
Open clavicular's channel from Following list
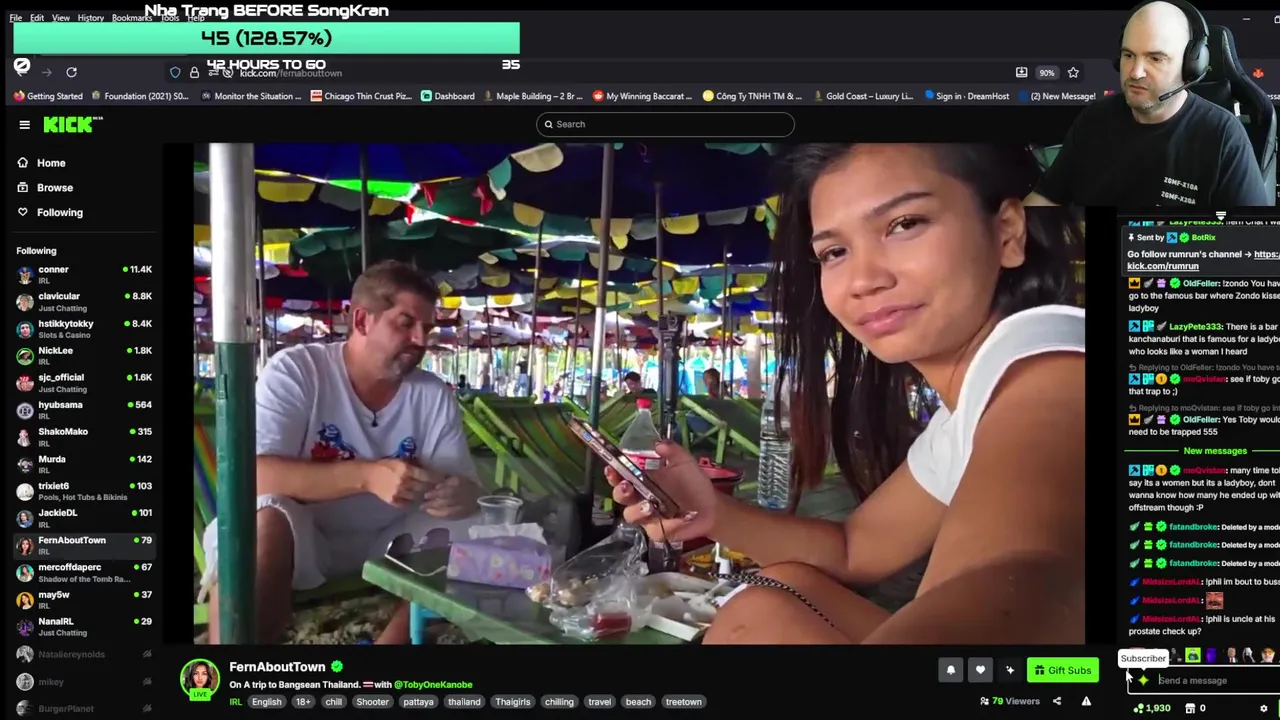[85, 301]
